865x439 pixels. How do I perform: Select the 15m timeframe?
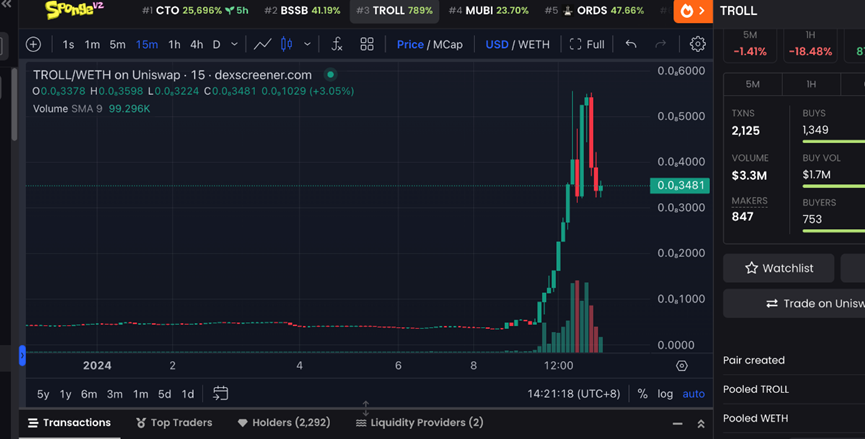(x=147, y=44)
